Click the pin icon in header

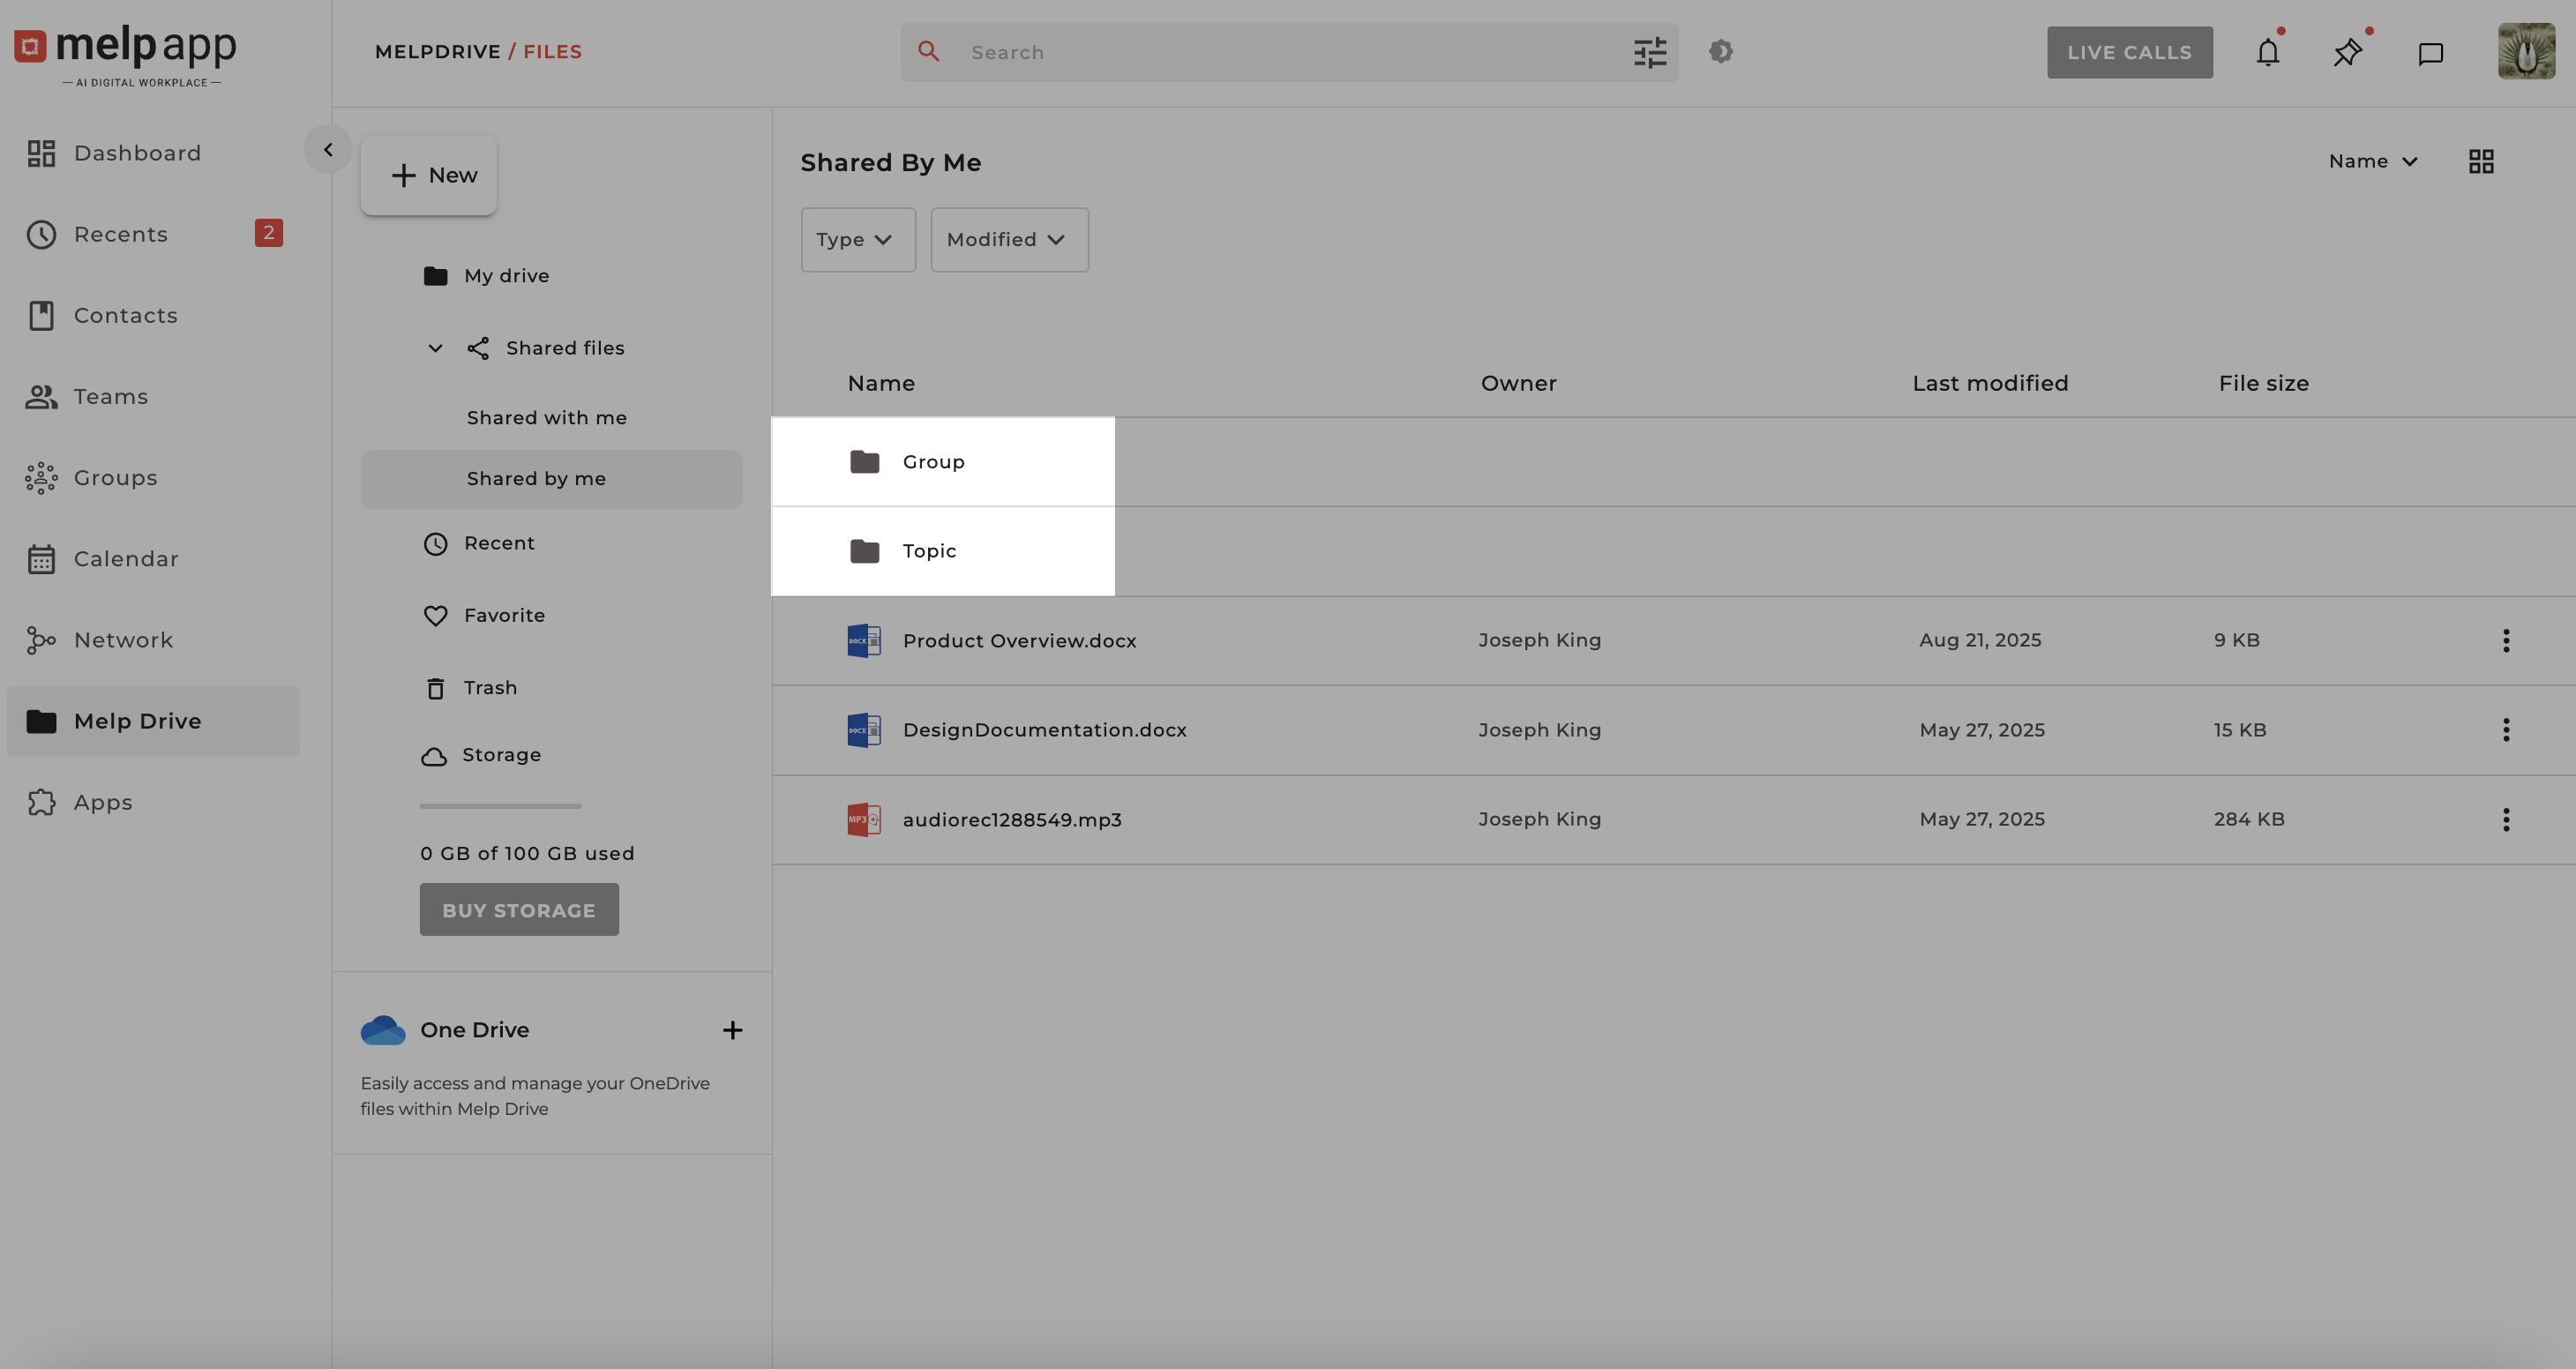click(x=2347, y=52)
